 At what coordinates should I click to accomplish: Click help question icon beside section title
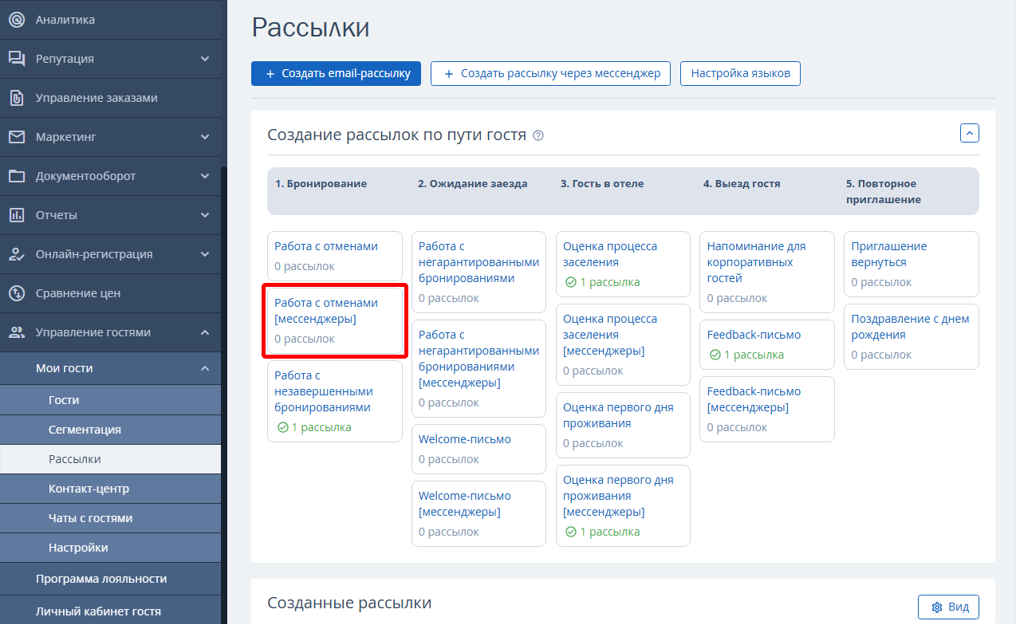tap(538, 136)
